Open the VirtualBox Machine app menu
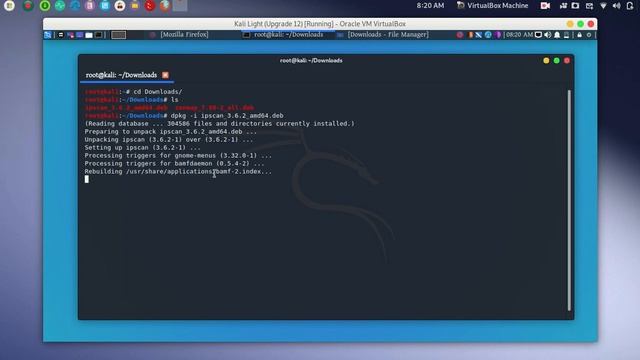 point(492,6)
